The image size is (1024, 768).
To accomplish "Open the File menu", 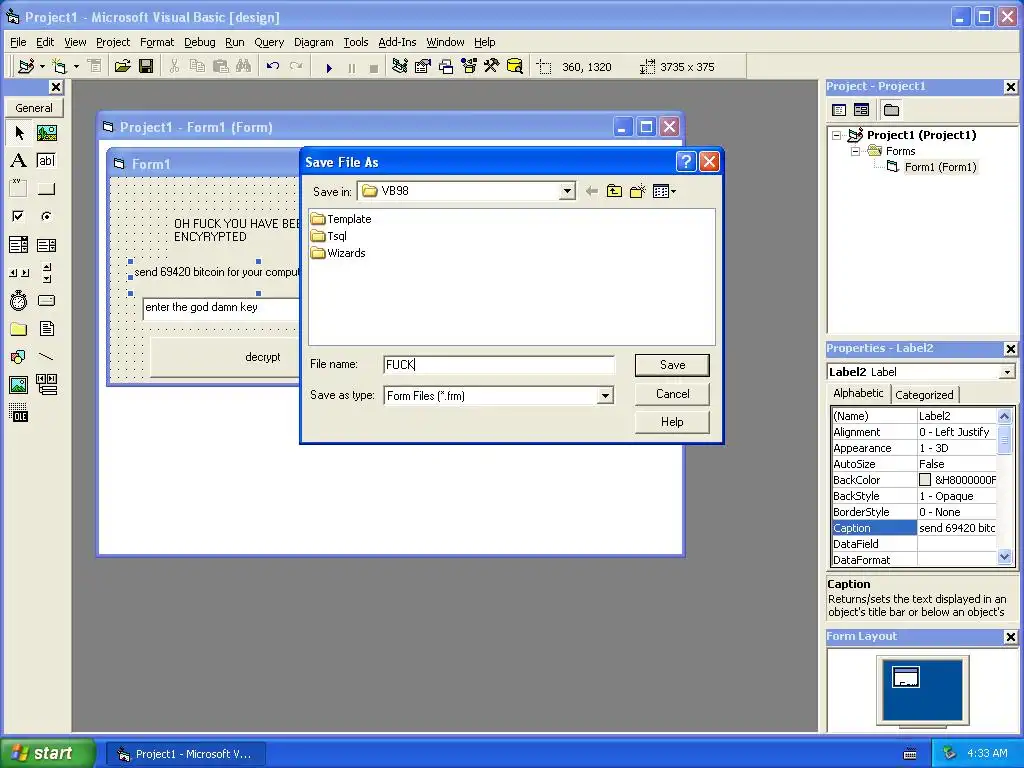I will pyautogui.click(x=18, y=42).
